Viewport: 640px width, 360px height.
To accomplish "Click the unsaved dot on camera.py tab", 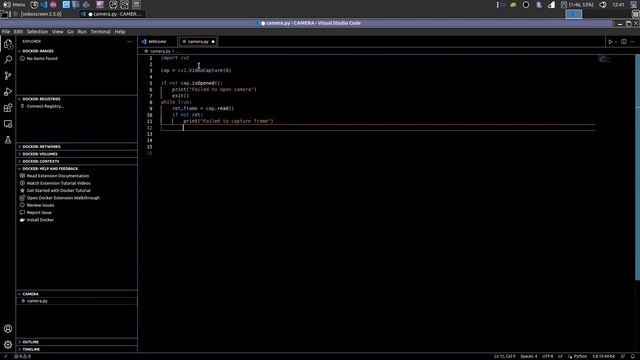I will (213, 42).
